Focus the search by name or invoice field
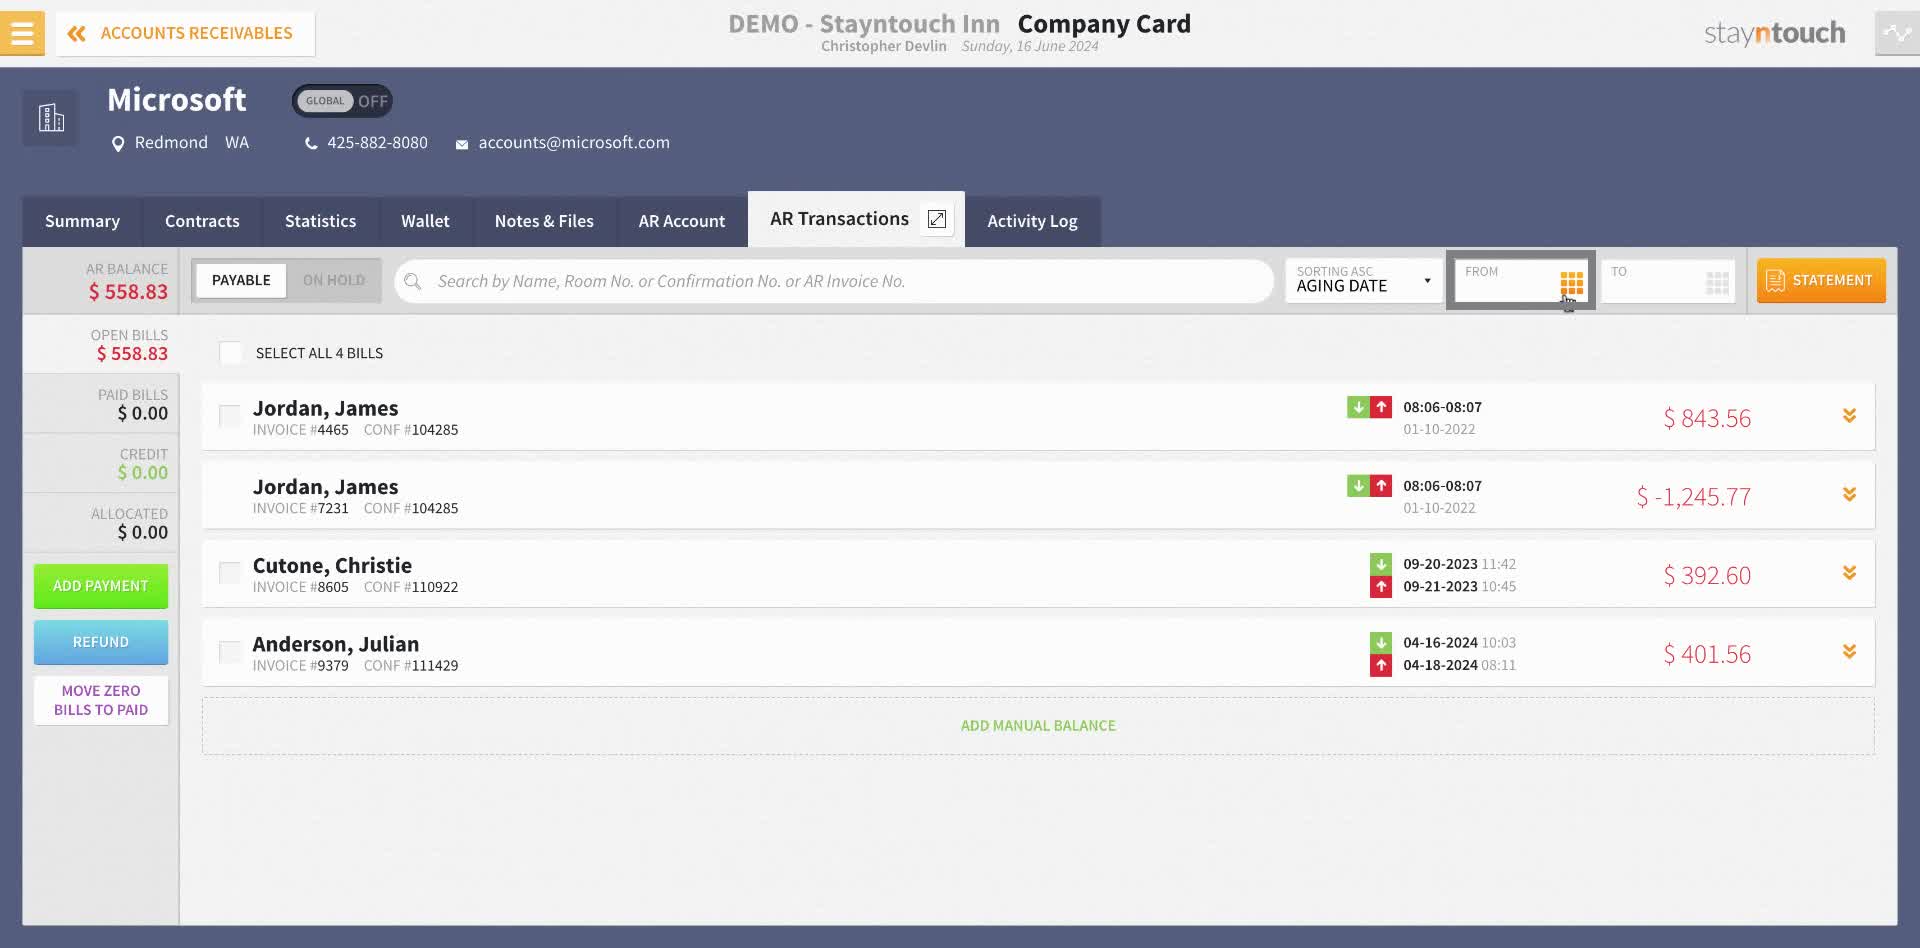The image size is (1920, 948). (835, 282)
